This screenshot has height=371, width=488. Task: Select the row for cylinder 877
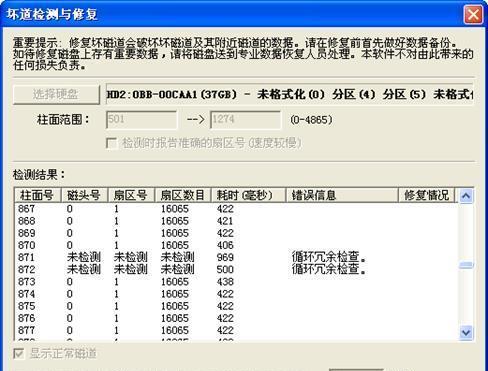tap(236, 330)
